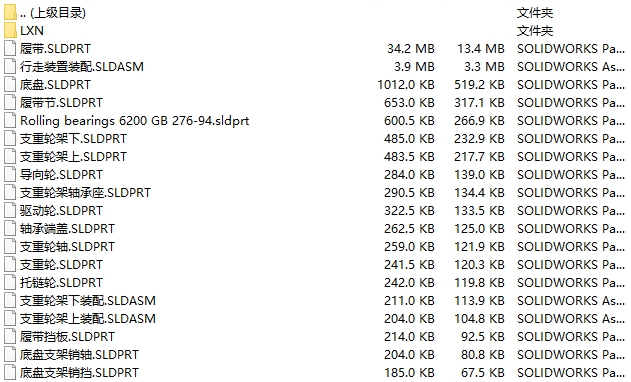
Task: Select 支重轮架上装配.SLDASM assembly file
Action: 88,318
